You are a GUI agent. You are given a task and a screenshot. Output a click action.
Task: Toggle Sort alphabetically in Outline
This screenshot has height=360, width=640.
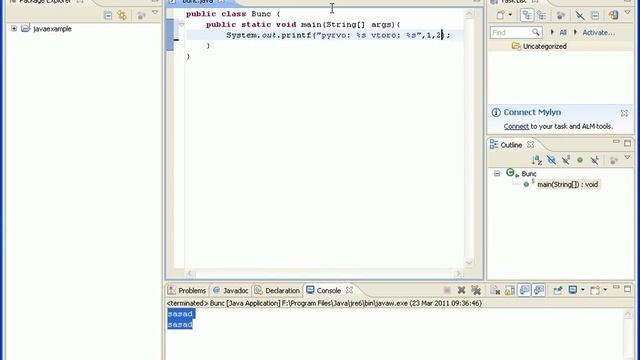[x=537, y=160]
